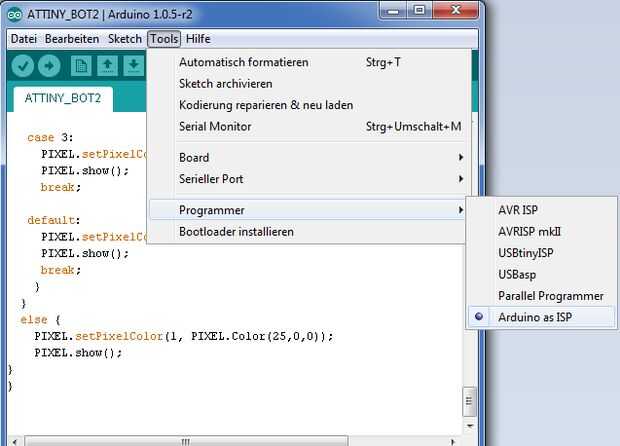Expand the Board submenu
The width and height of the screenshot is (620, 446).
[x=307, y=157]
